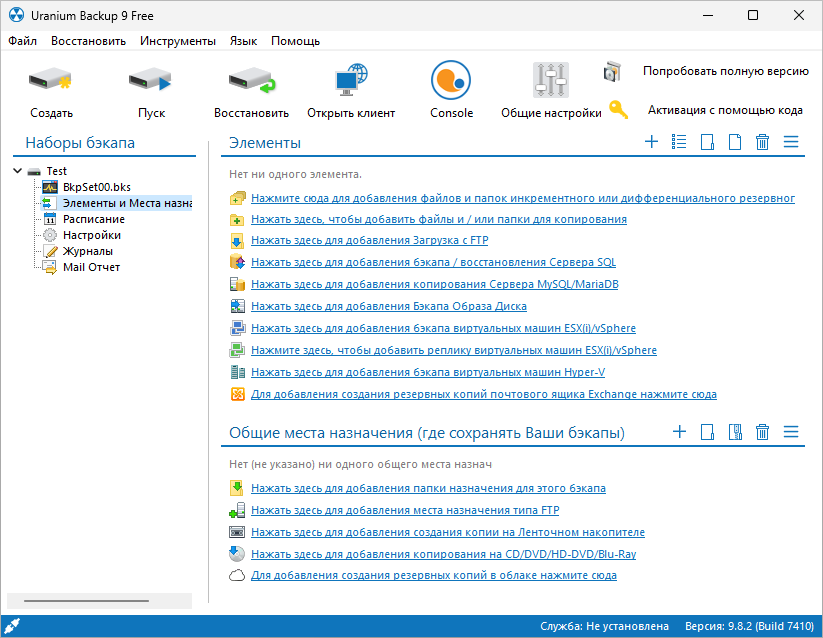Screen dimensions: 823x638
Task: Click the list ordering icon near Элементы
Action: [x=679, y=141]
